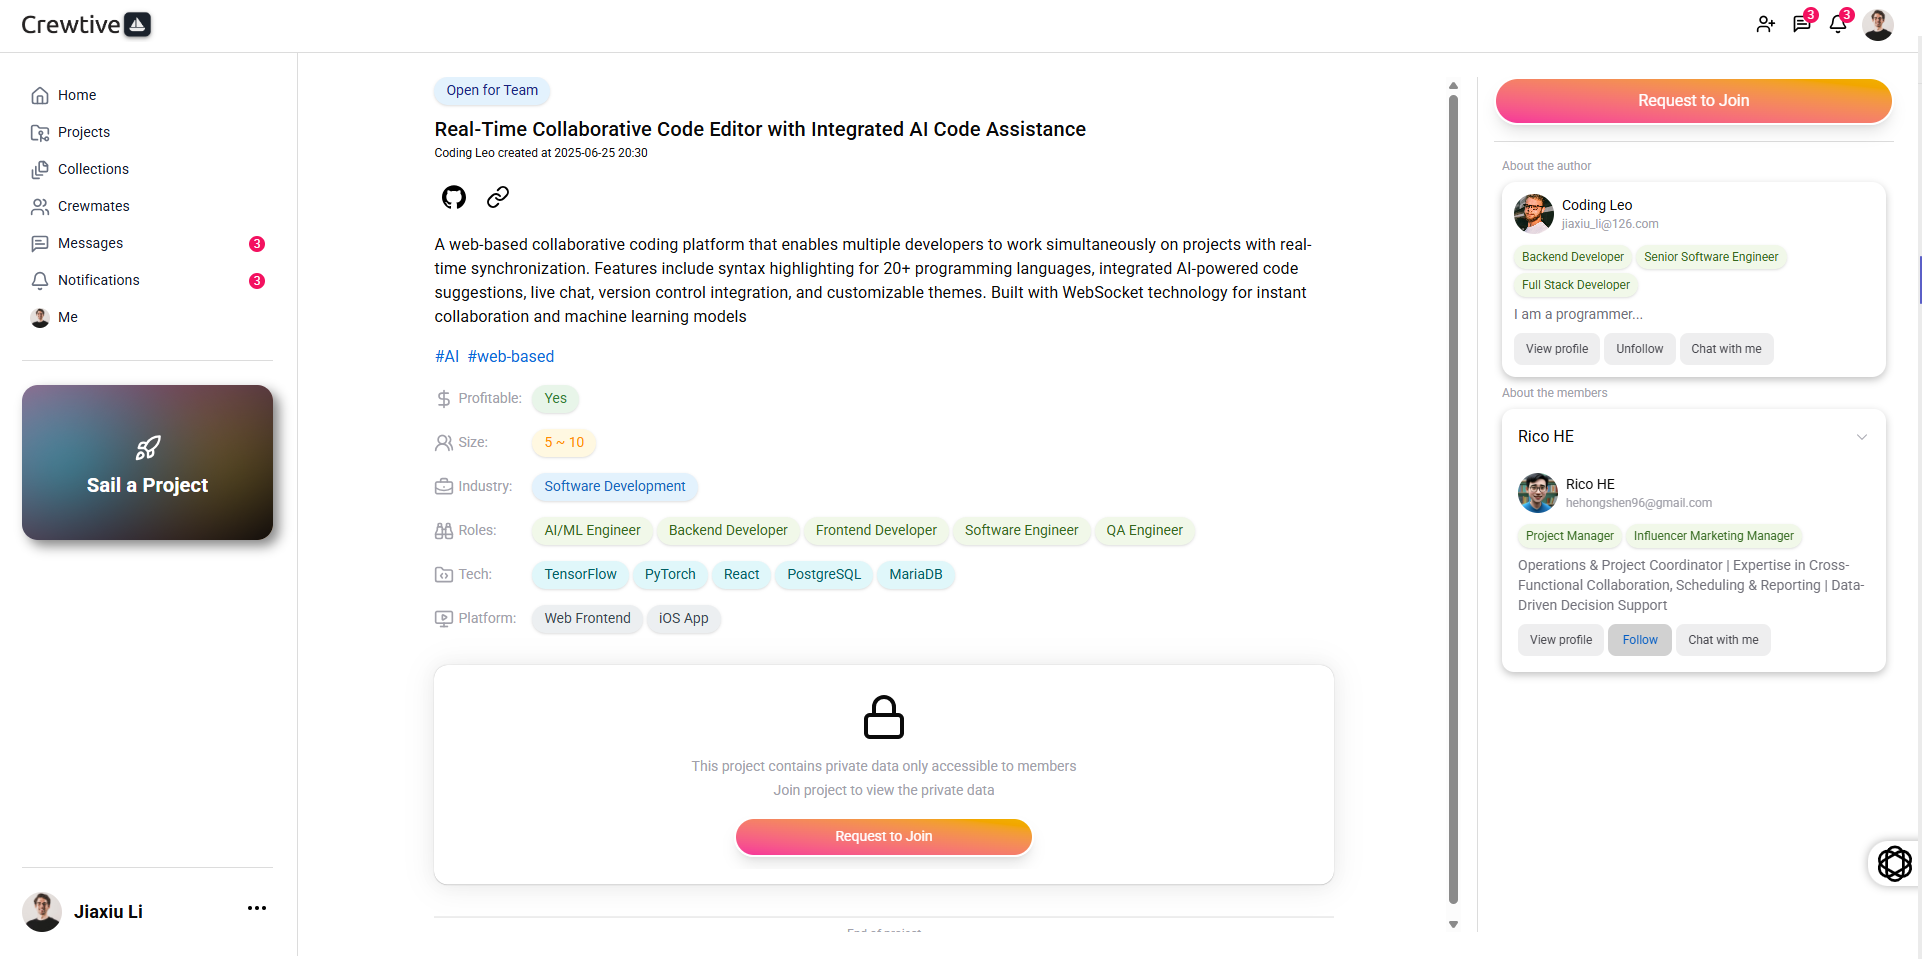This screenshot has width=1922, height=959.
Task: Click the project page vertical scrollbar
Action: tap(1453, 498)
